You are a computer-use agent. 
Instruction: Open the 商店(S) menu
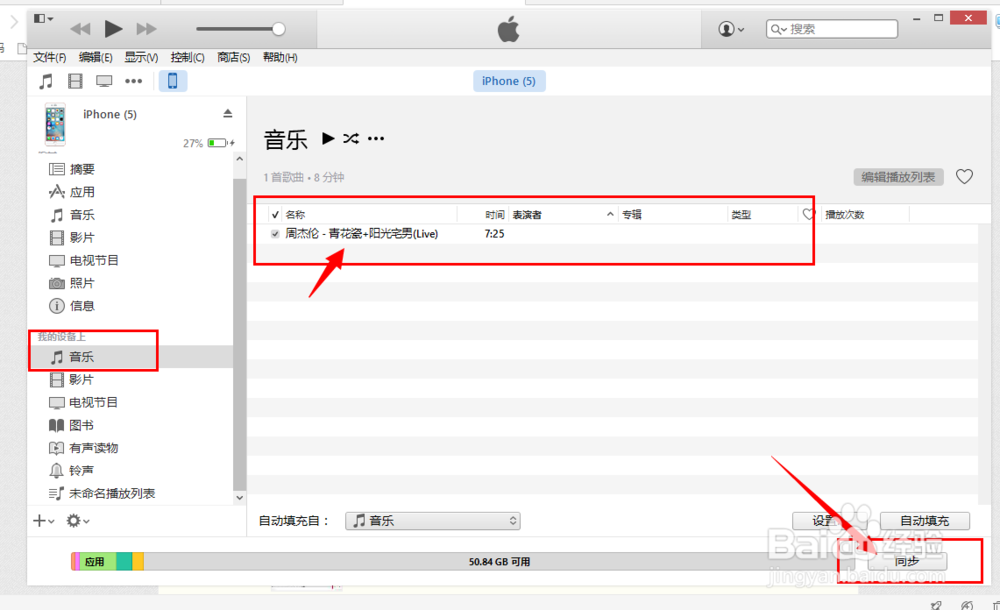[233, 57]
